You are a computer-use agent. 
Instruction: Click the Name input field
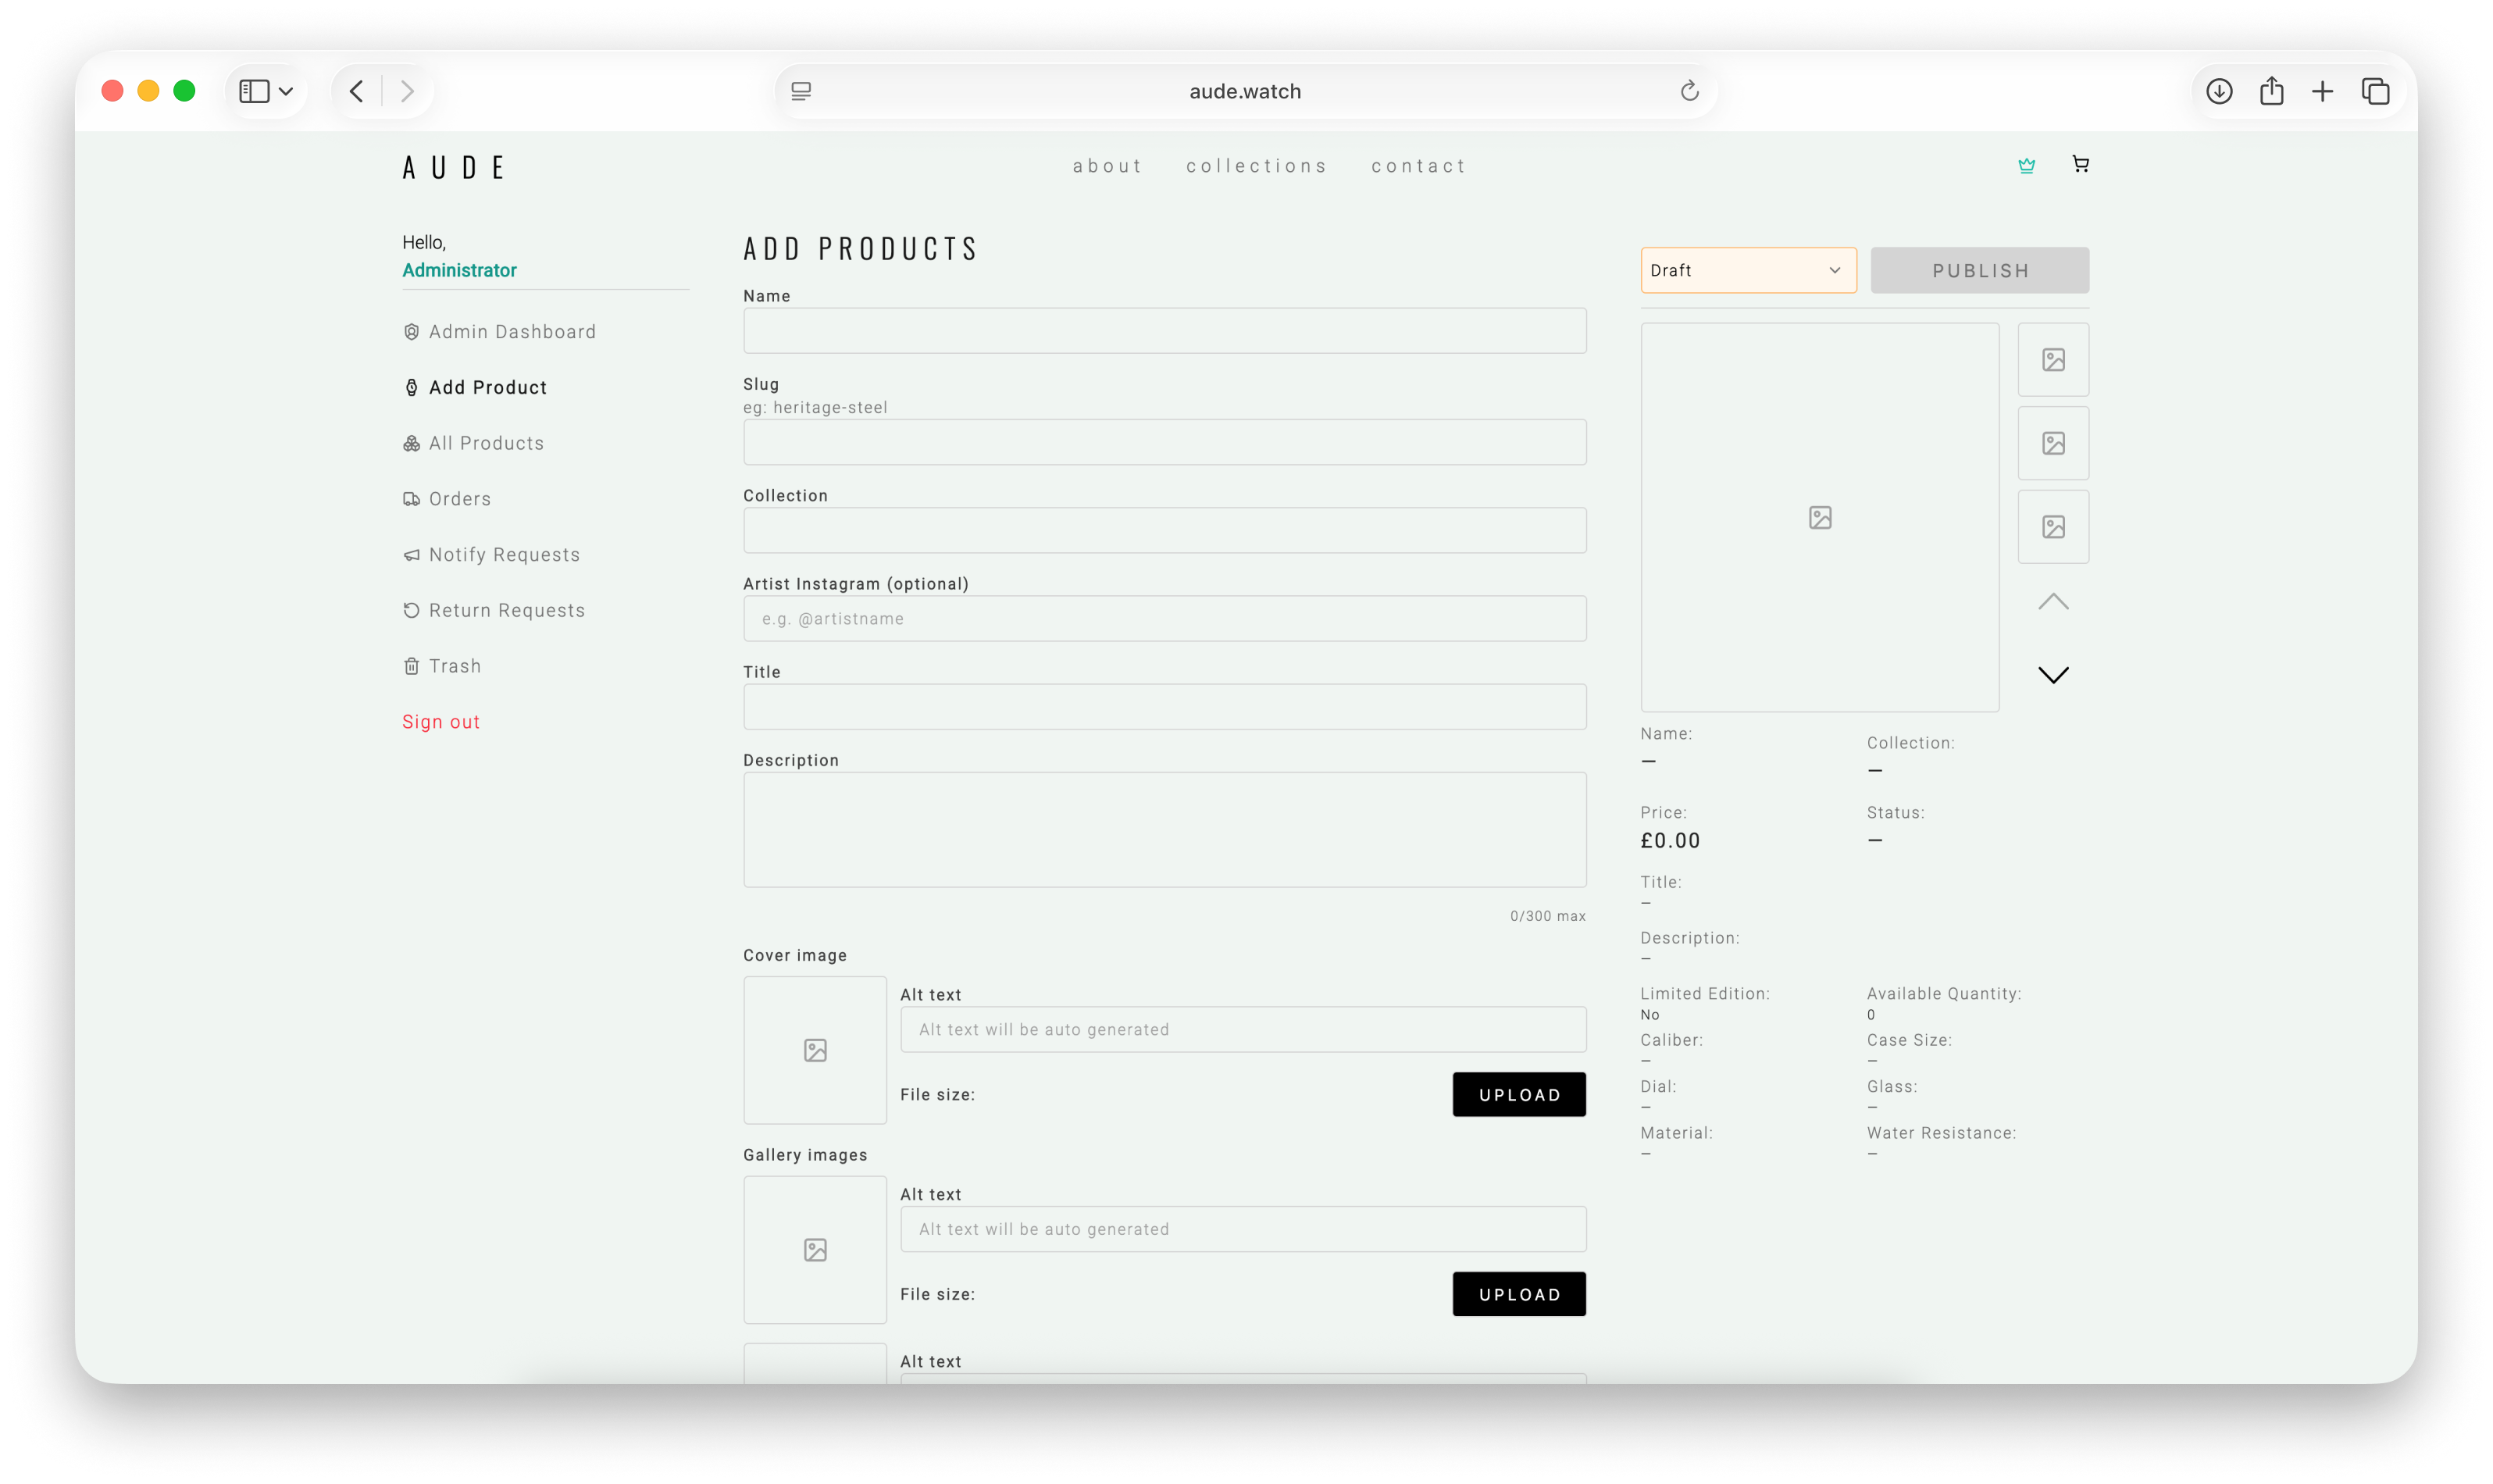tap(1164, 330)
